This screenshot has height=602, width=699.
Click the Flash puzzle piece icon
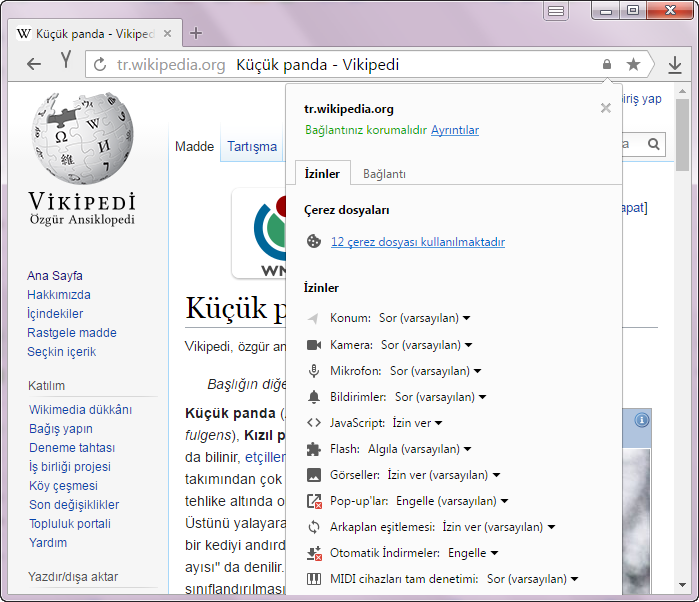pyautogui.click(x=314, y=449)
